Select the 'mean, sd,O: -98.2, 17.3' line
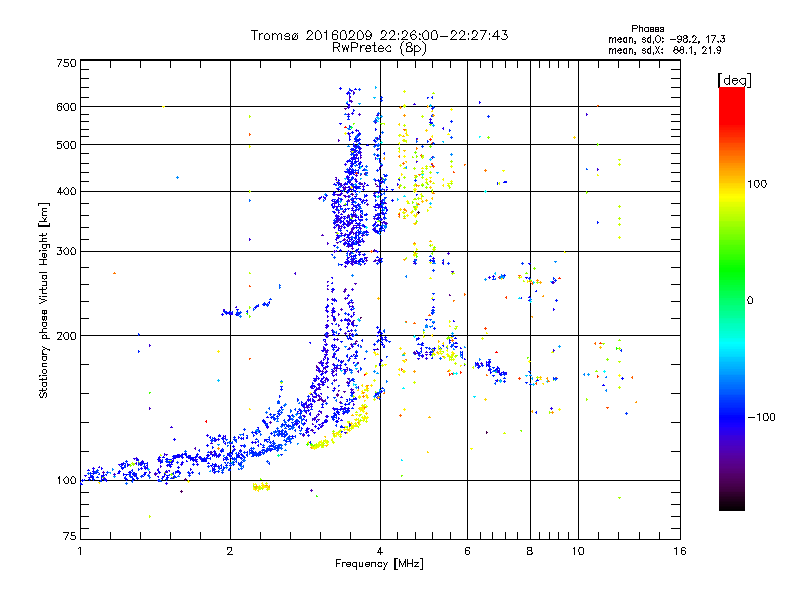 [666, 40]
